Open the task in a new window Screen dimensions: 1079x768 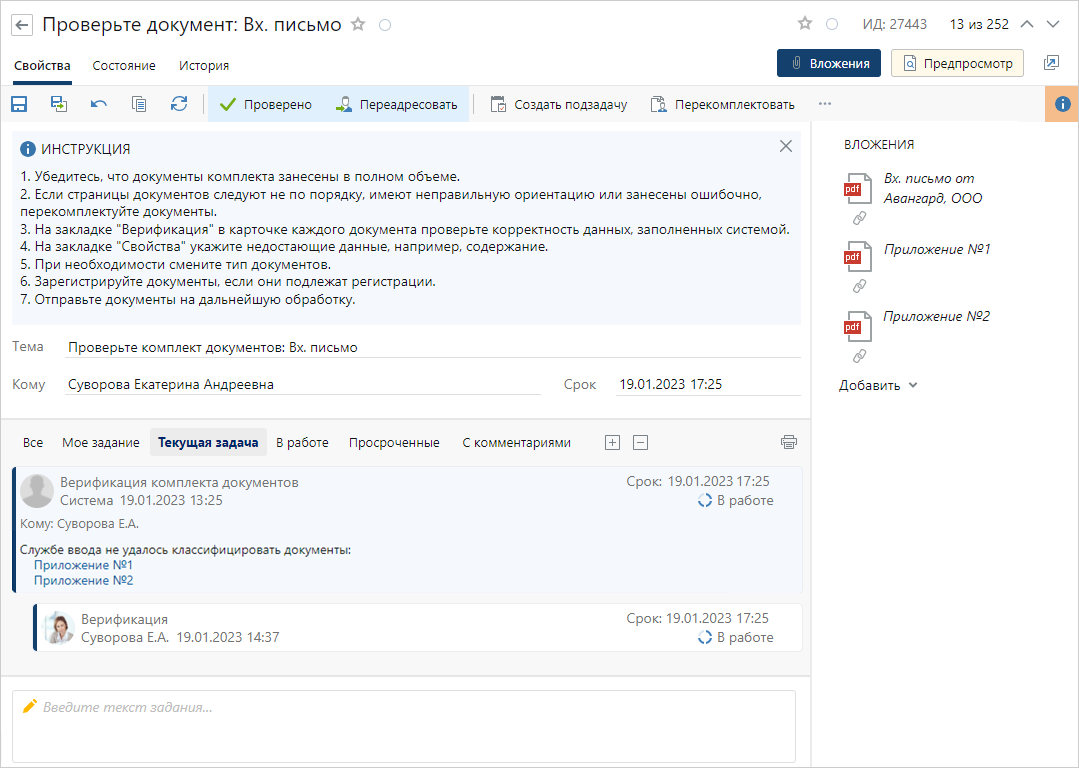[x=1050, y=63]
